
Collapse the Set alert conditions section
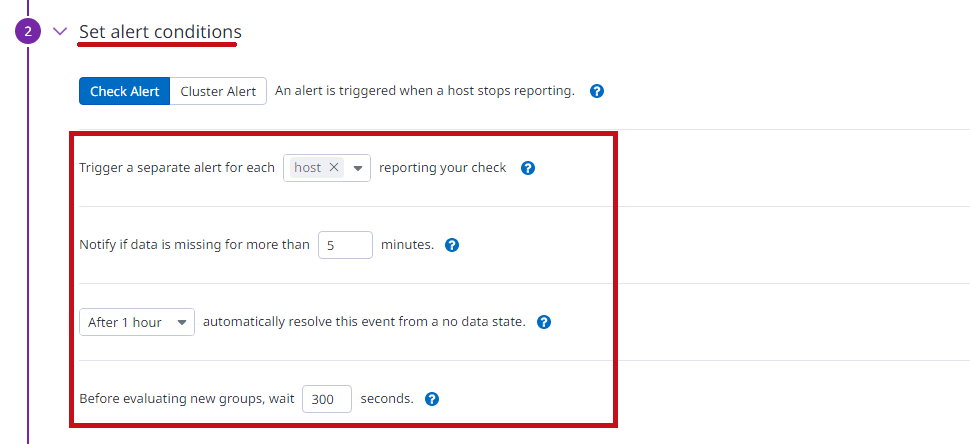point(60,31)
